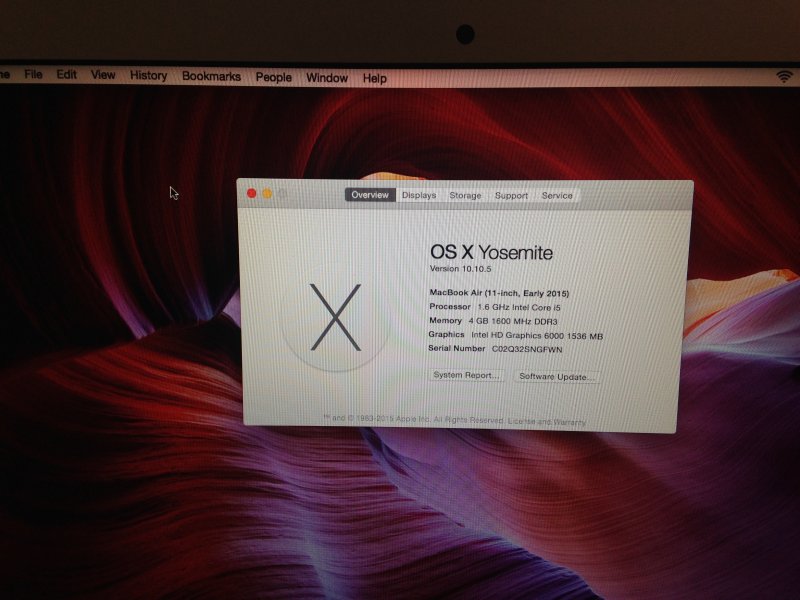Open the File menu

33,75
